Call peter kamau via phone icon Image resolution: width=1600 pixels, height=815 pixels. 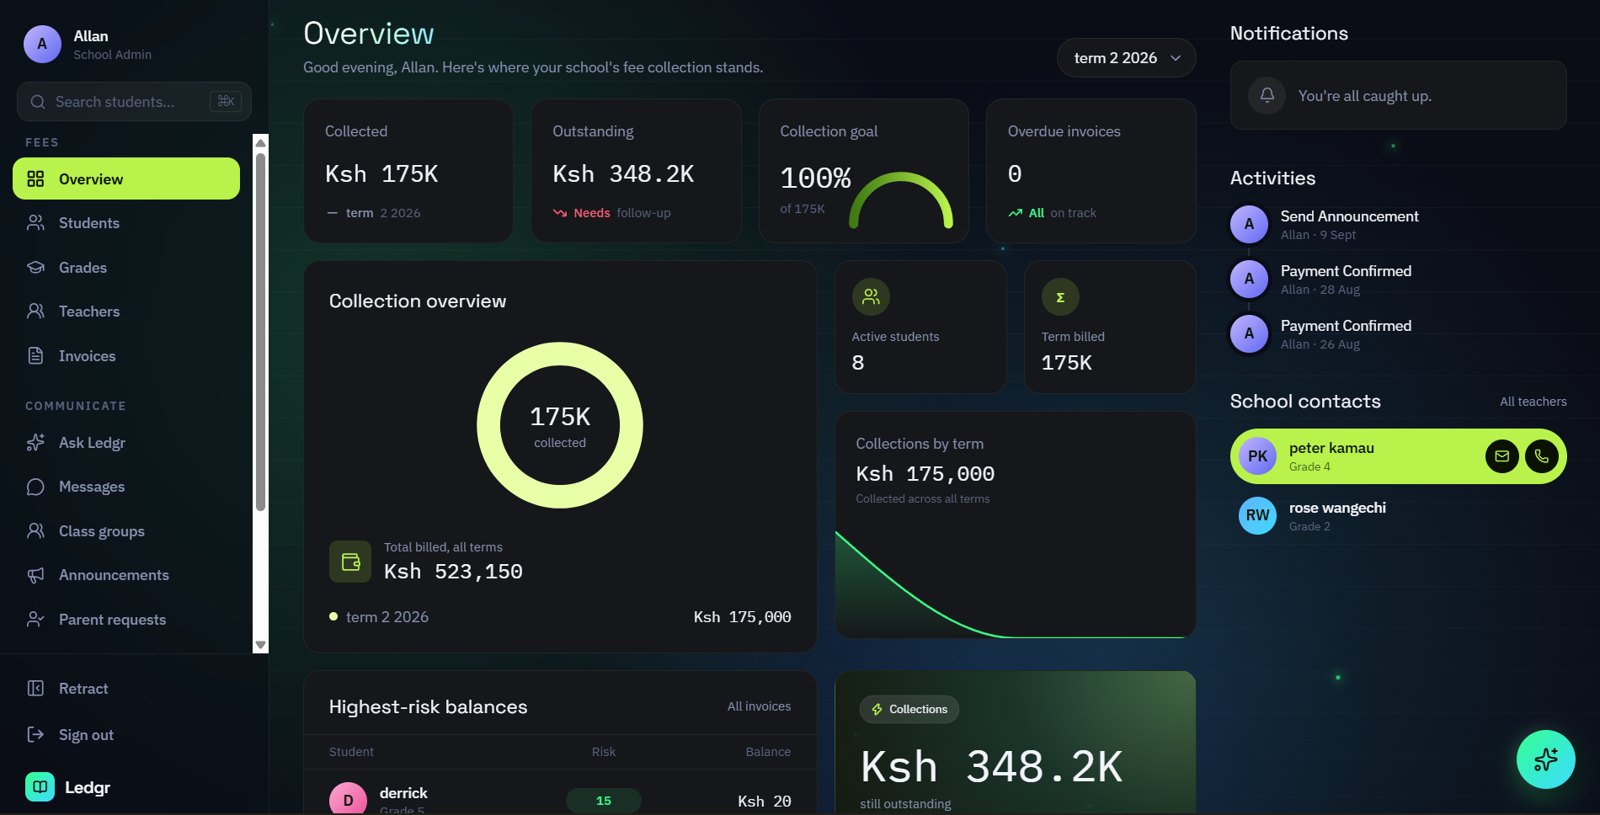click(1542, 456)
